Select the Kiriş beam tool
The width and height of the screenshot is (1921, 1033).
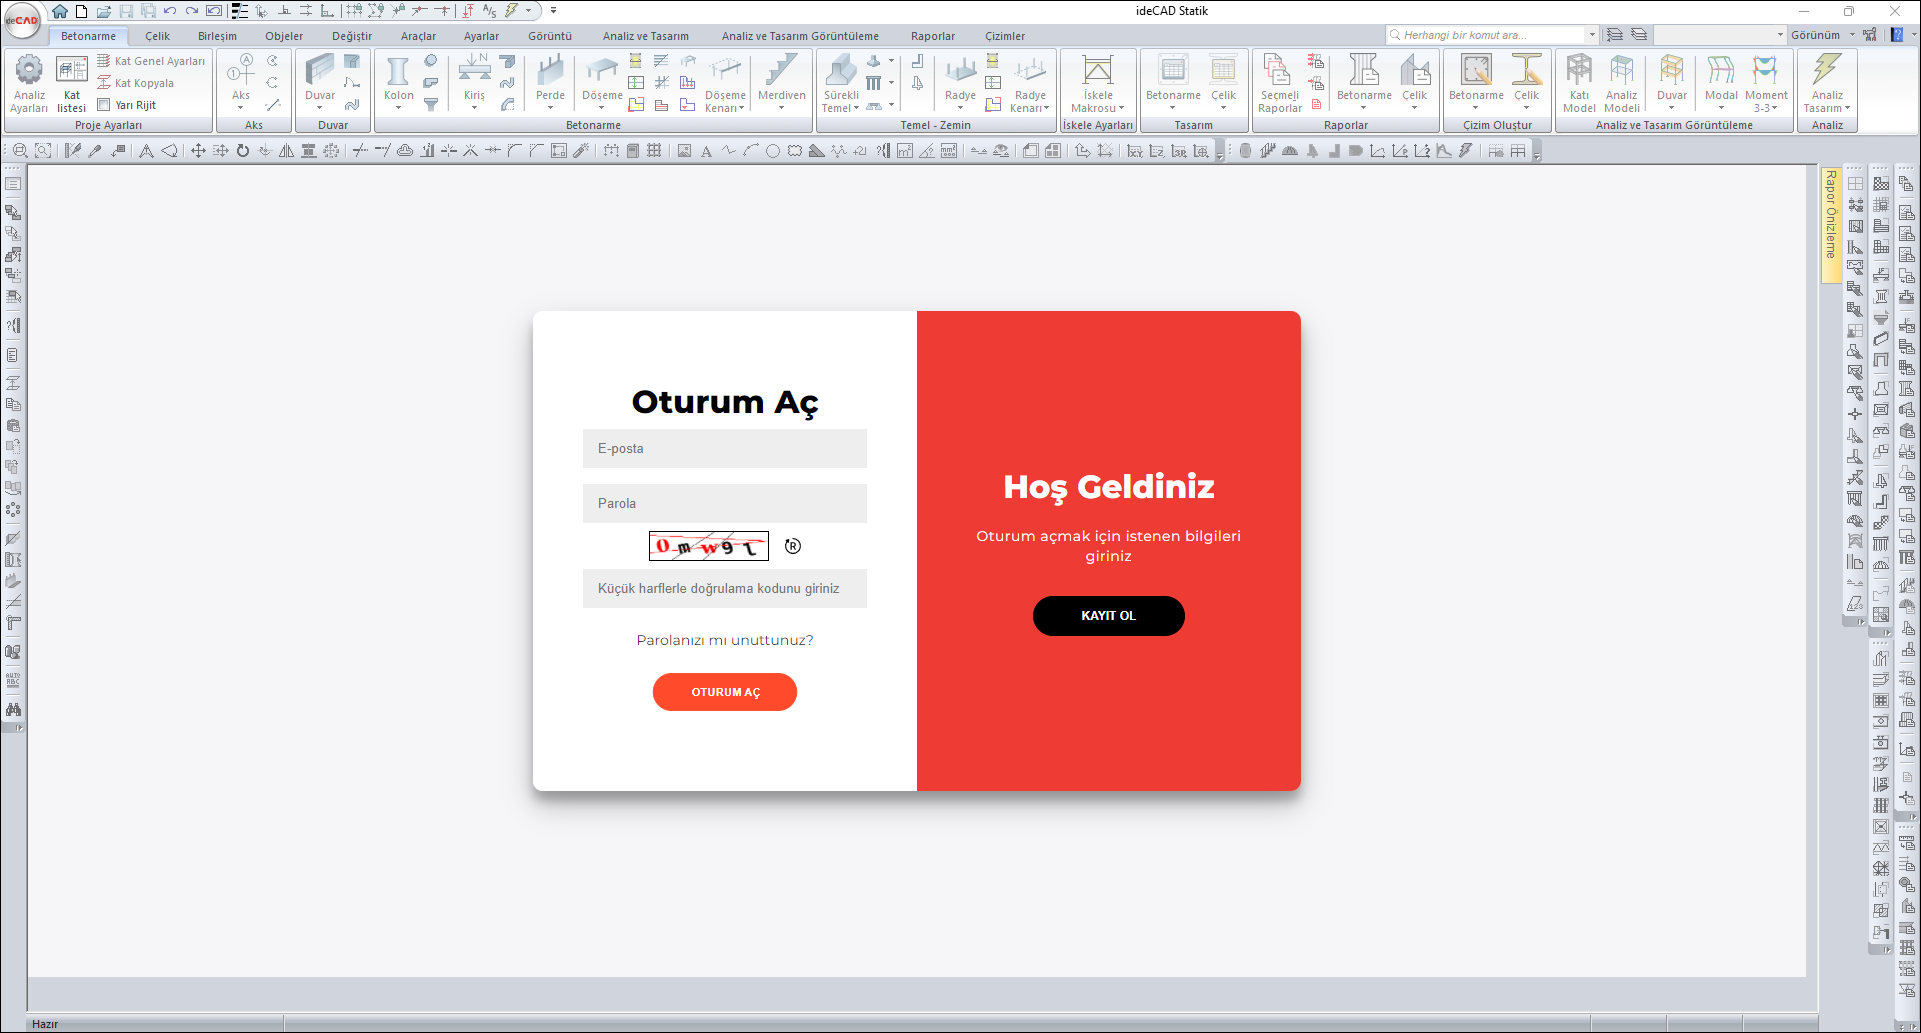[x=474, y=72]
